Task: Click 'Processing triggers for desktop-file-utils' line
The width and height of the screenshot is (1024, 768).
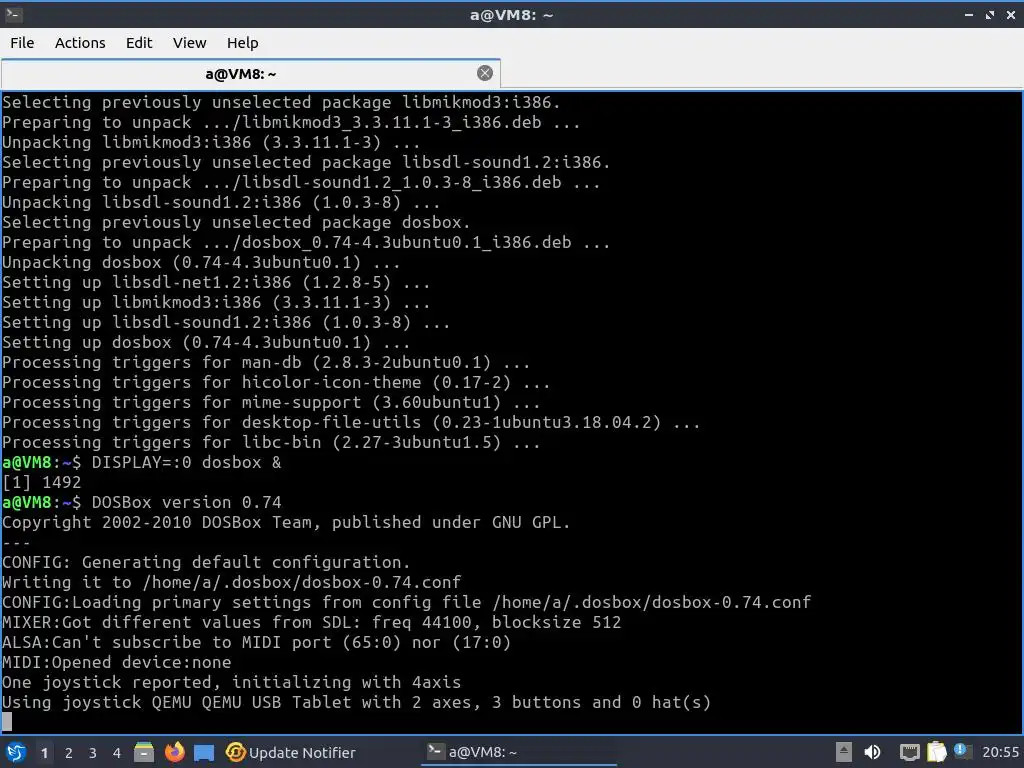Action: pyautogui.click(x=351, y=423)
